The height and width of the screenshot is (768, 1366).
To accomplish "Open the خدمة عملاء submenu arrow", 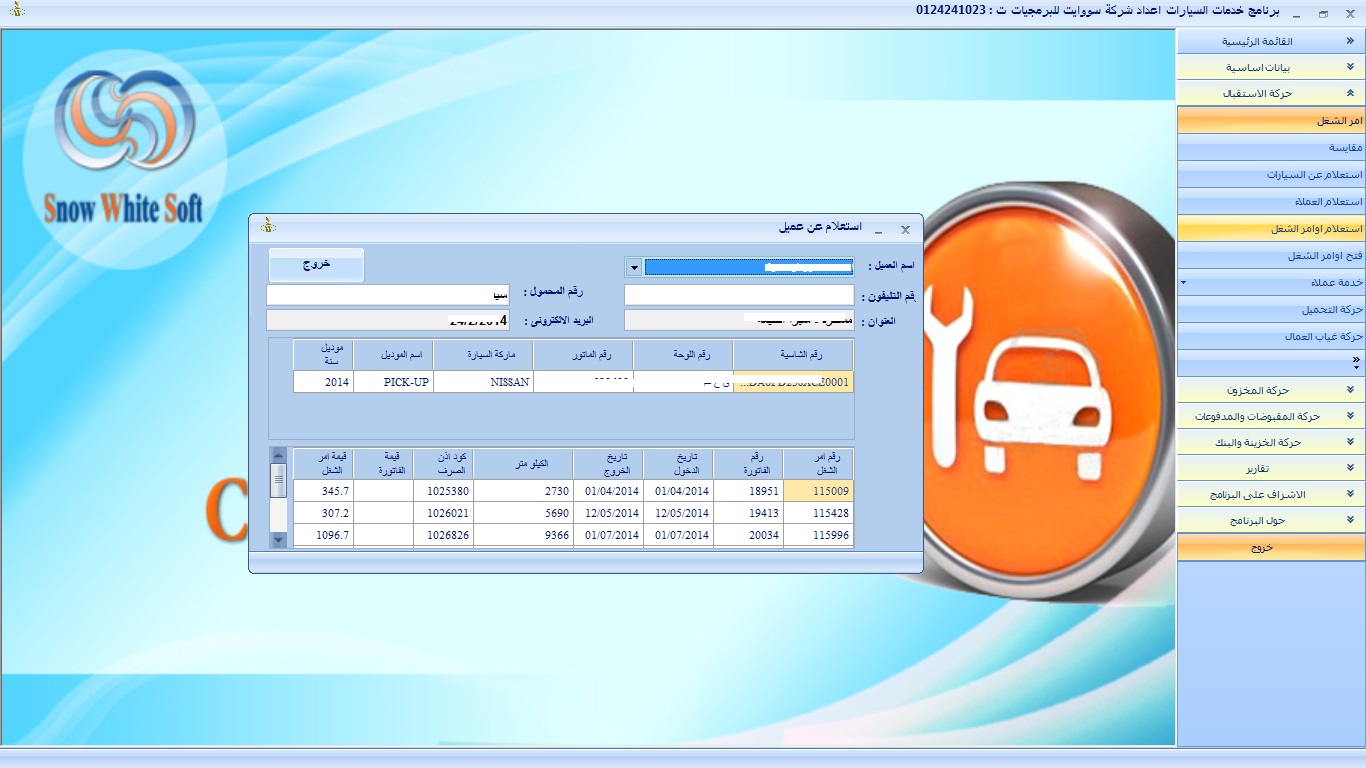I will tap(1183, 283).
